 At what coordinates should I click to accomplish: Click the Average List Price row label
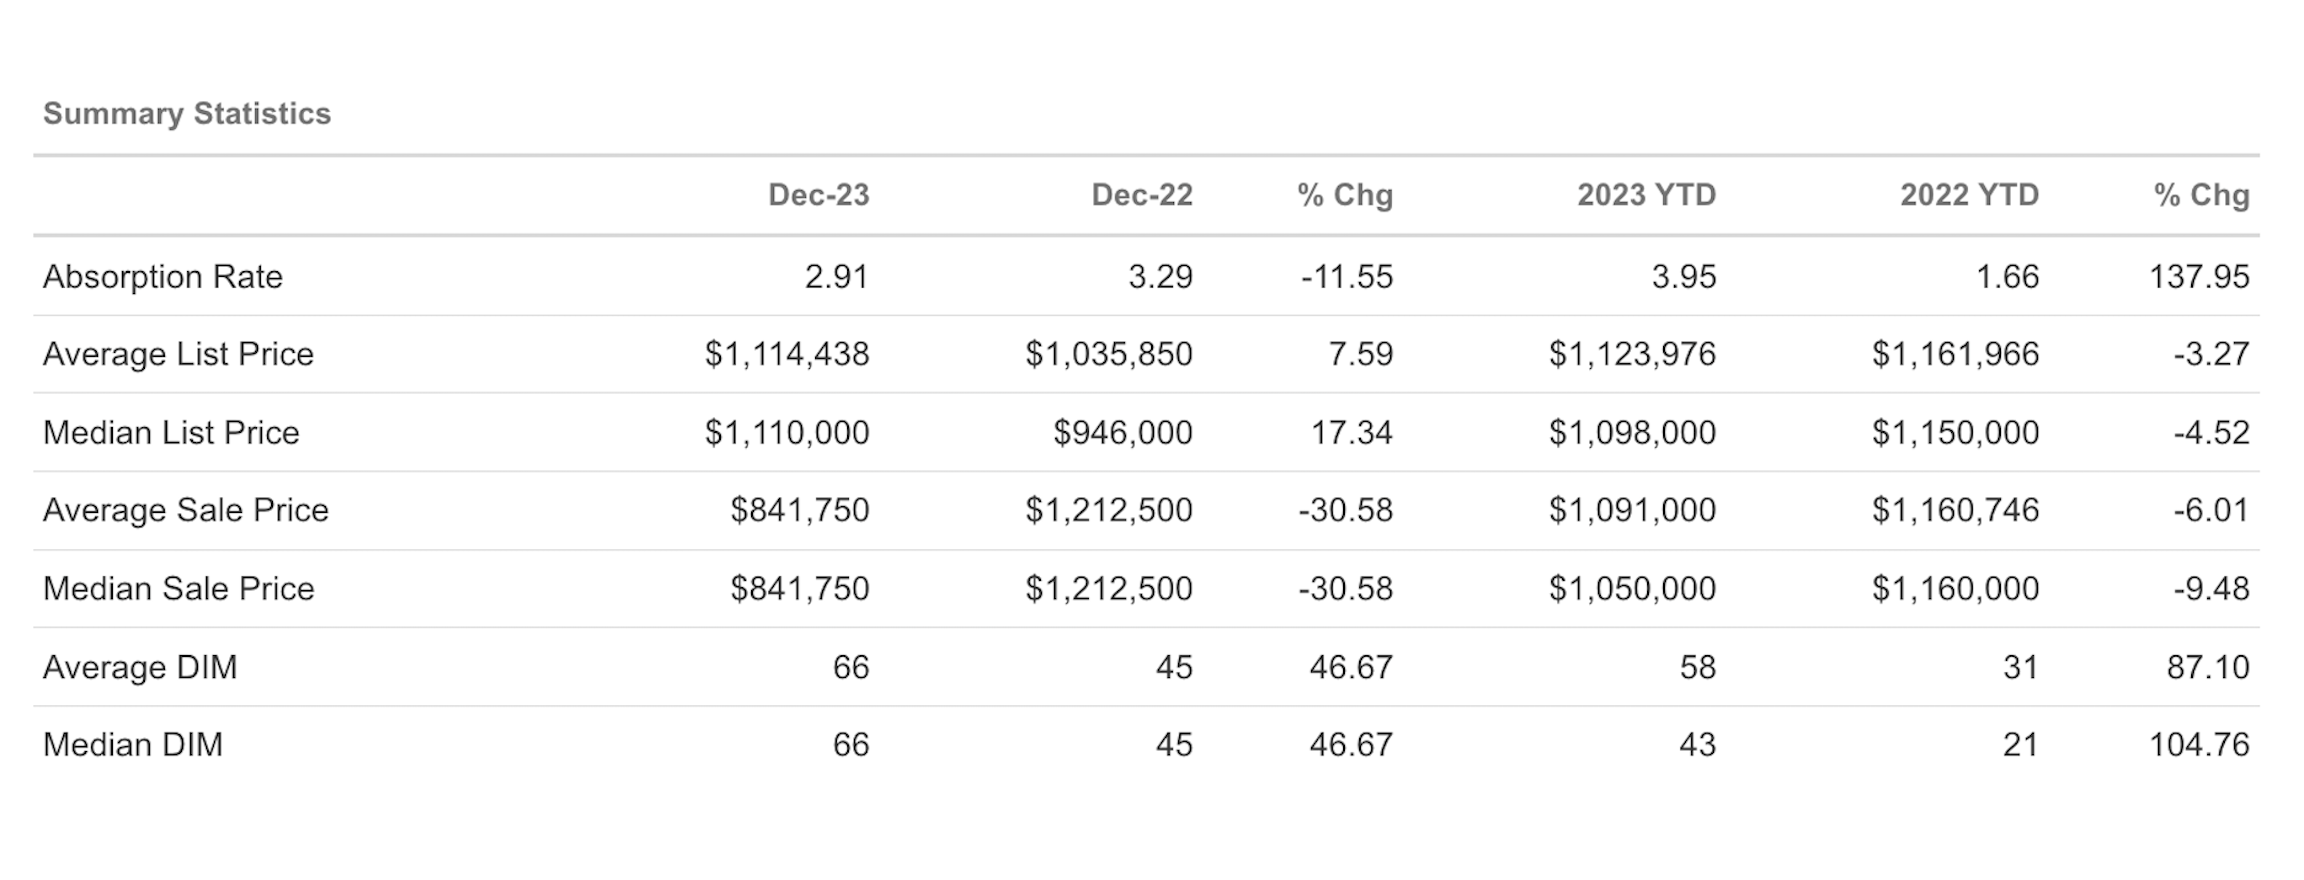tap(178, 354)
